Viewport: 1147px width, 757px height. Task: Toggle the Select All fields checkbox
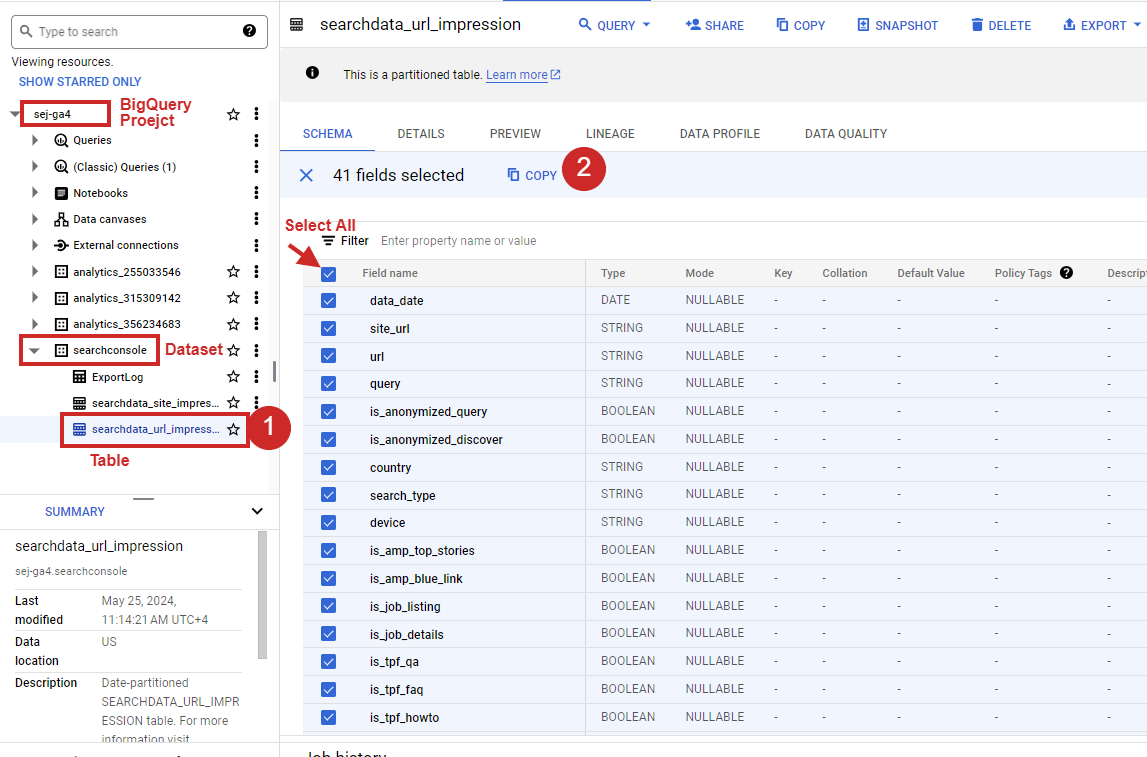[329, 272]
